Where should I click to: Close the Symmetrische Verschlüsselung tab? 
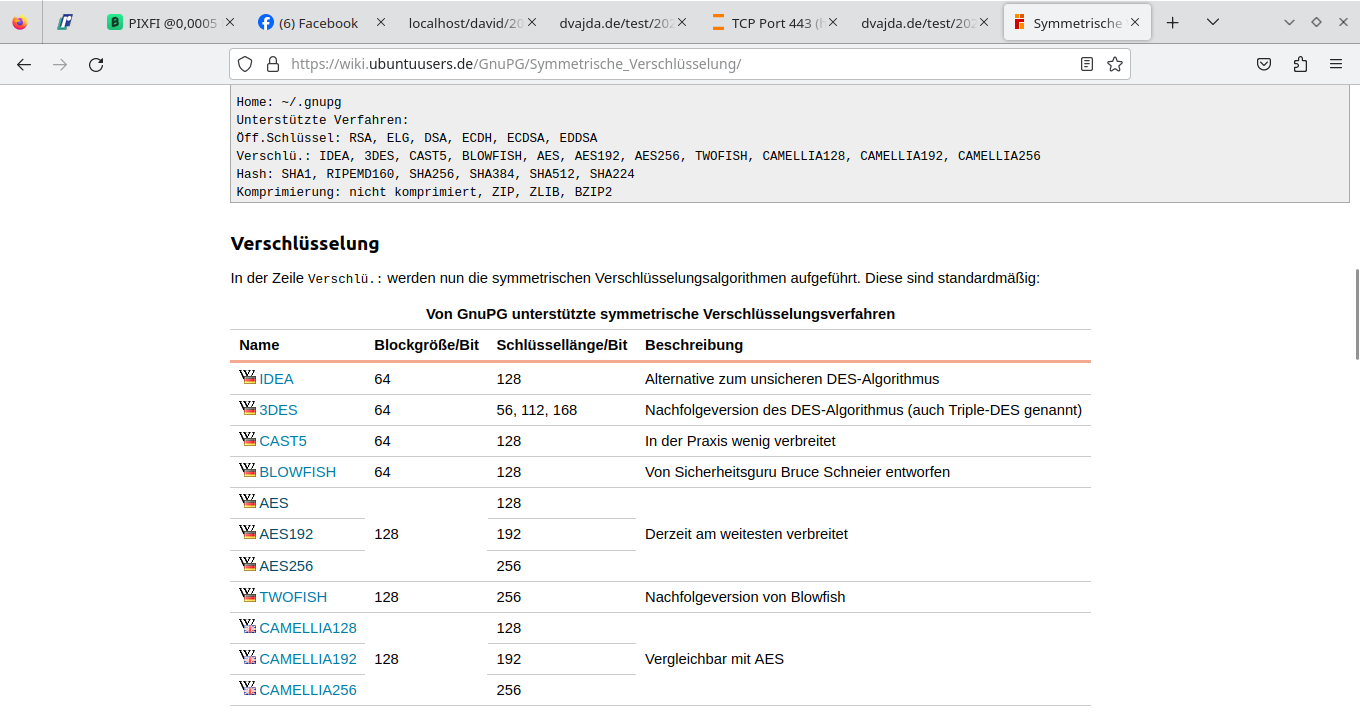tap(1135, 22)
